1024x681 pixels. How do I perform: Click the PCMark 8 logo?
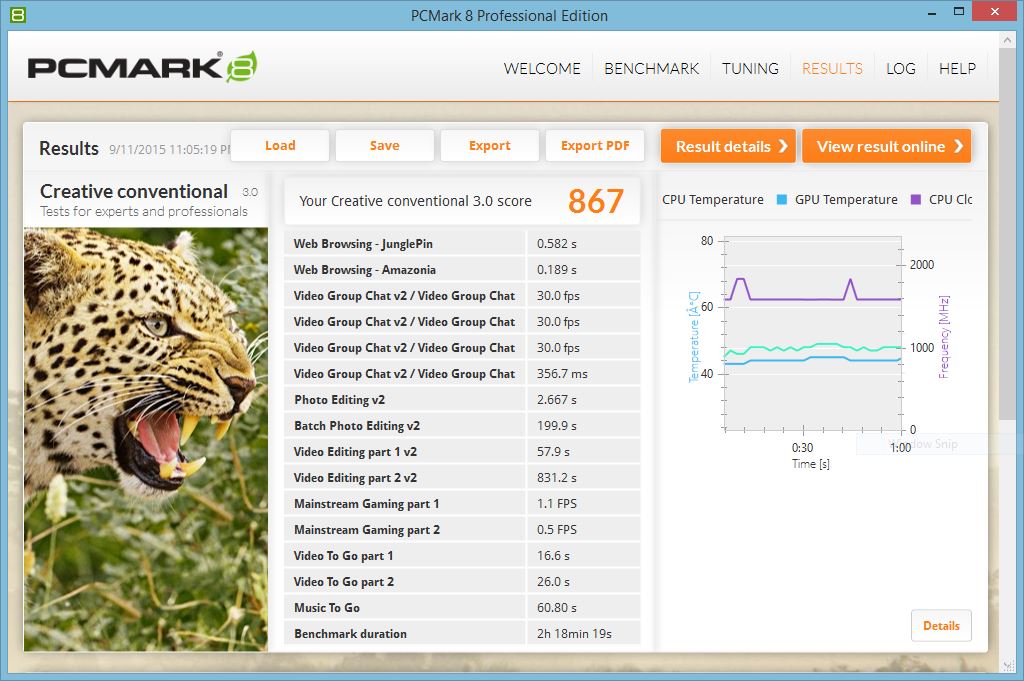(x=142, y=67)
